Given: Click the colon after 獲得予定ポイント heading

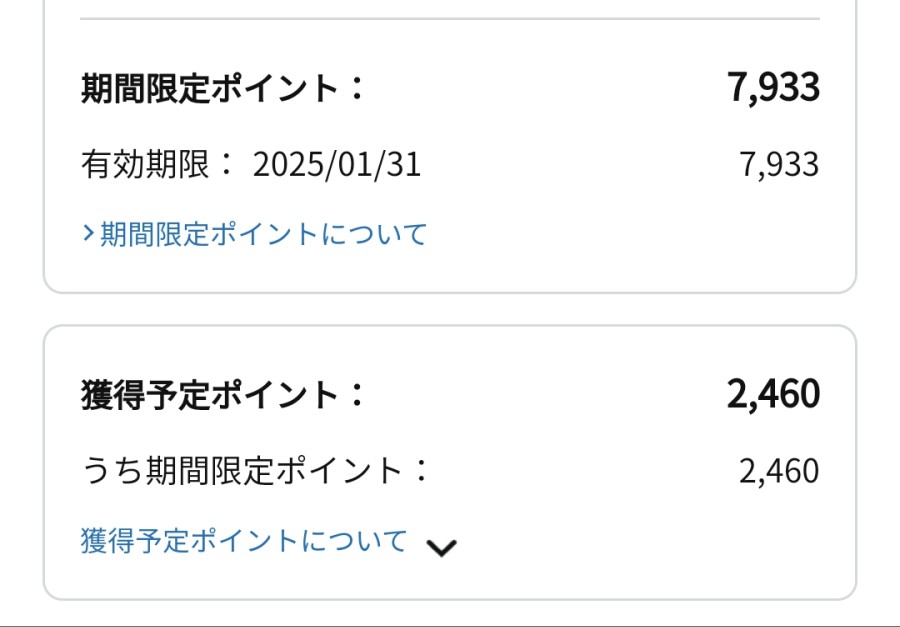Looking at the screenshot, I should (357, 396).
